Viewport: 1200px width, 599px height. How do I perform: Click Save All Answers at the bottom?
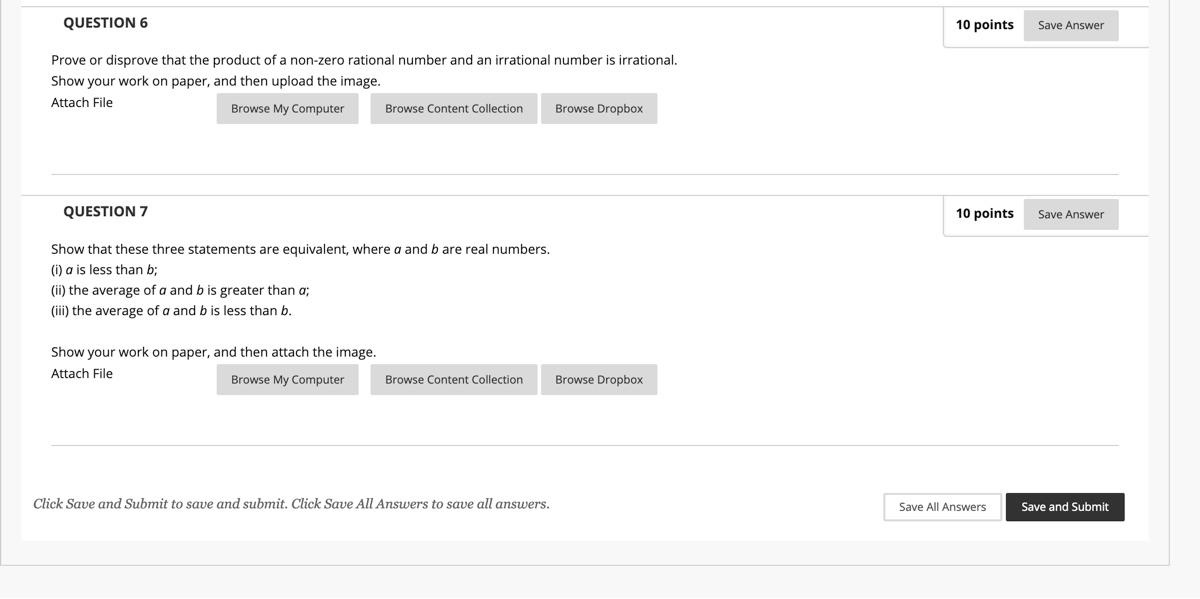point(941,507)
